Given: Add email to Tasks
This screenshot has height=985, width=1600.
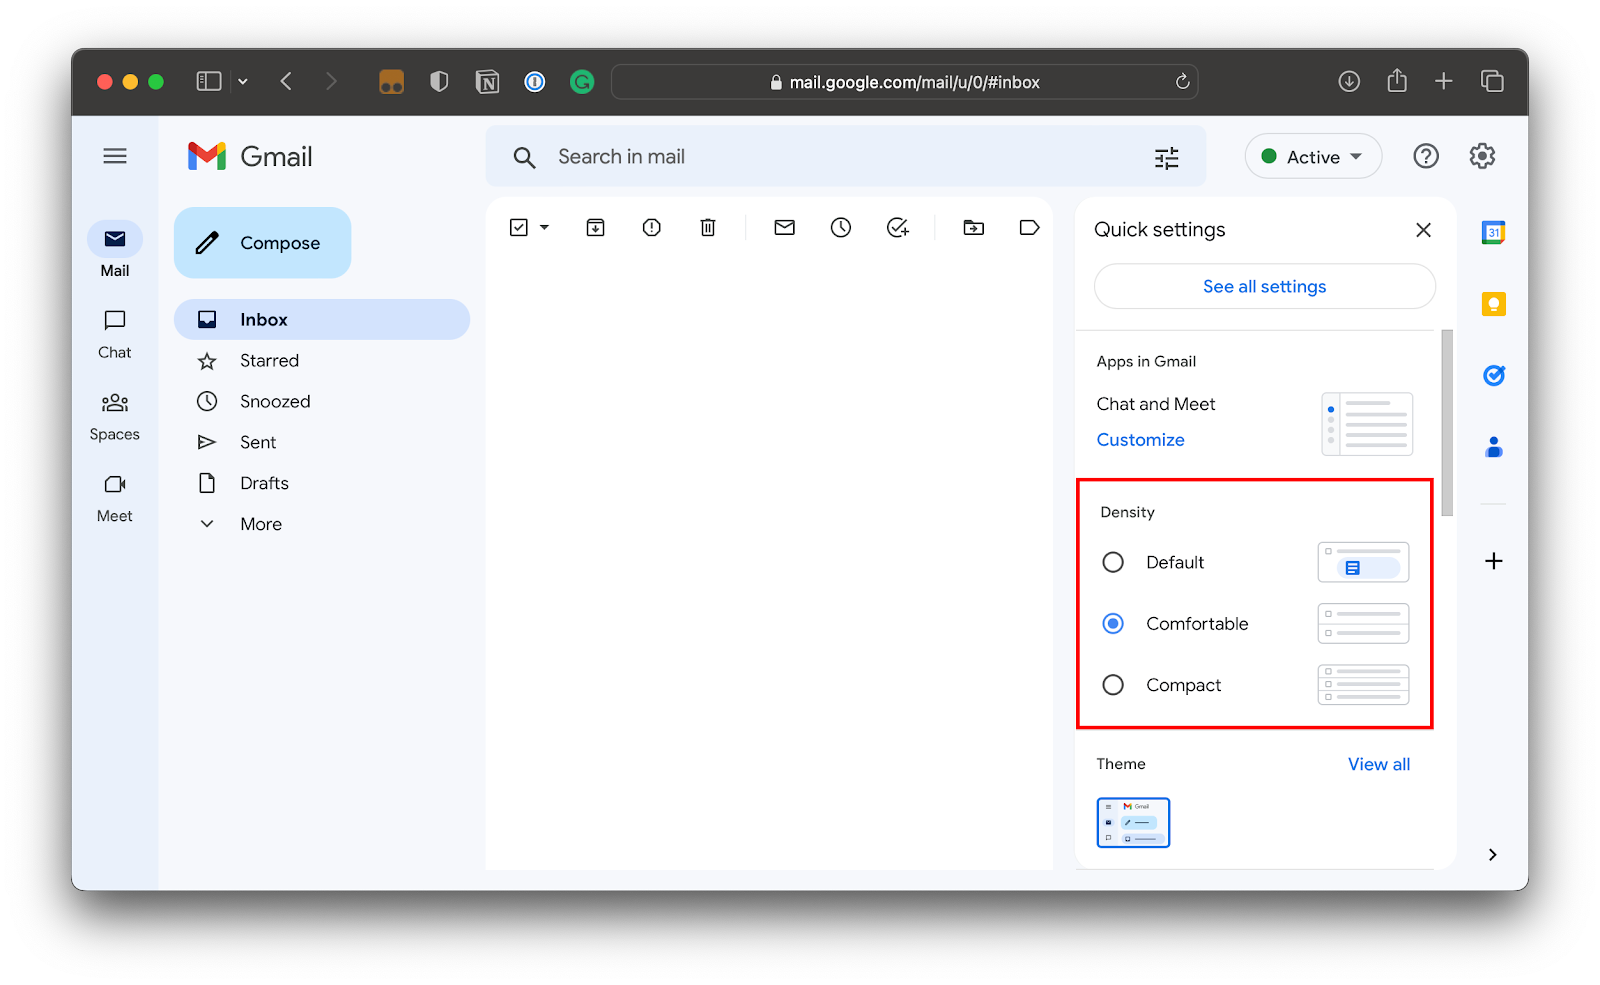Looking at the screenshot, I should click(897, 227).
